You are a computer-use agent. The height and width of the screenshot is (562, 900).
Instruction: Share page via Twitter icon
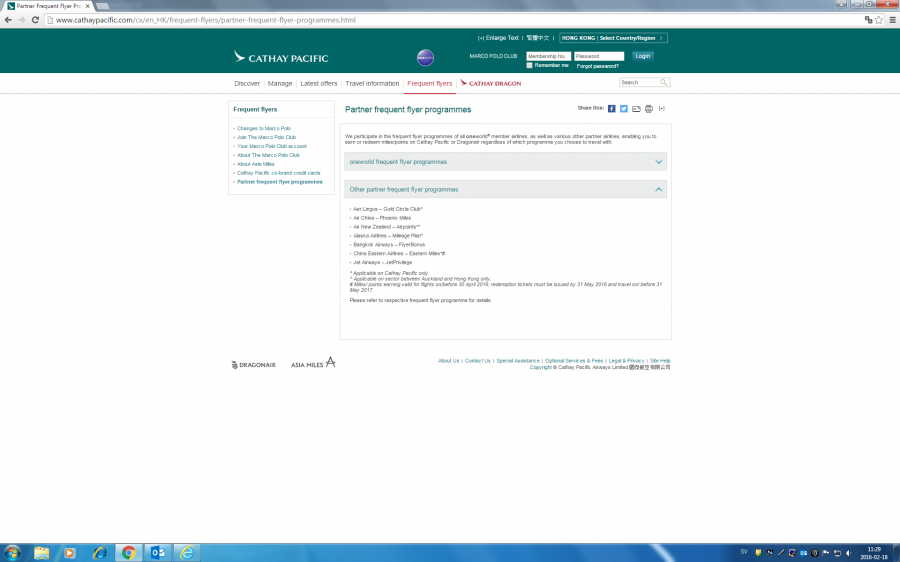pos(624,108)
